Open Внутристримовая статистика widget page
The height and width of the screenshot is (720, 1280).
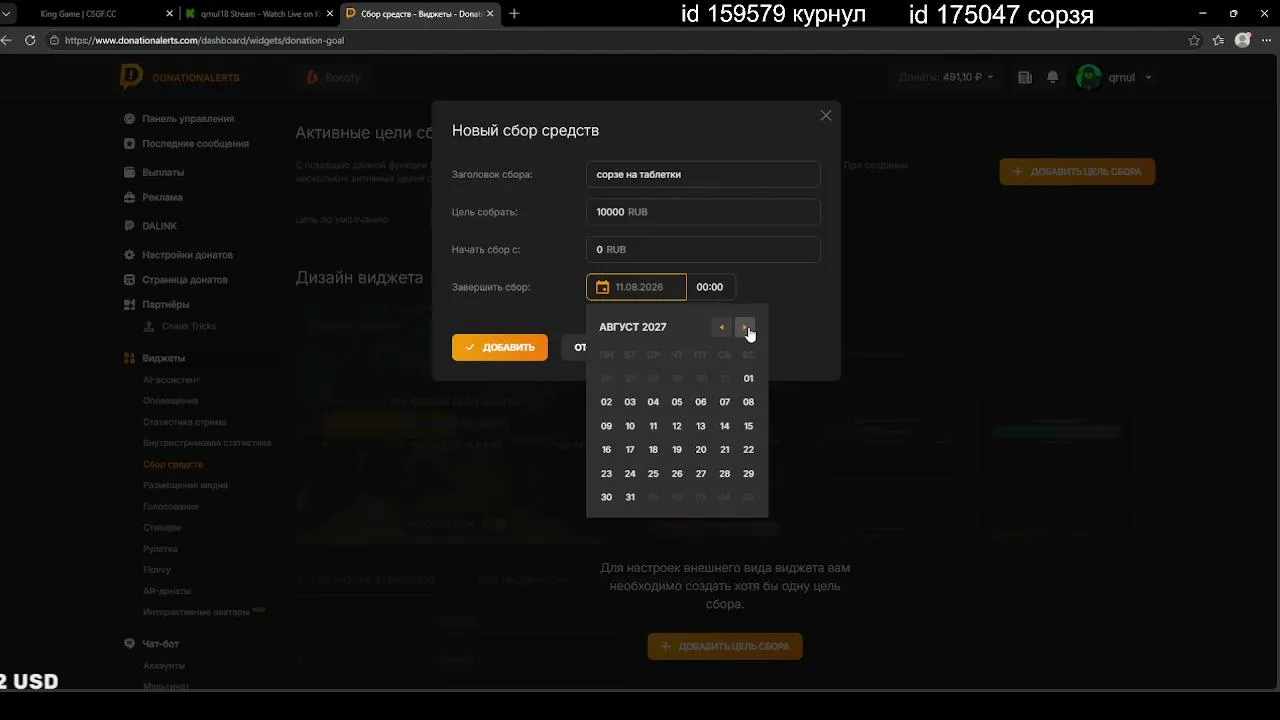coord(207,443)
